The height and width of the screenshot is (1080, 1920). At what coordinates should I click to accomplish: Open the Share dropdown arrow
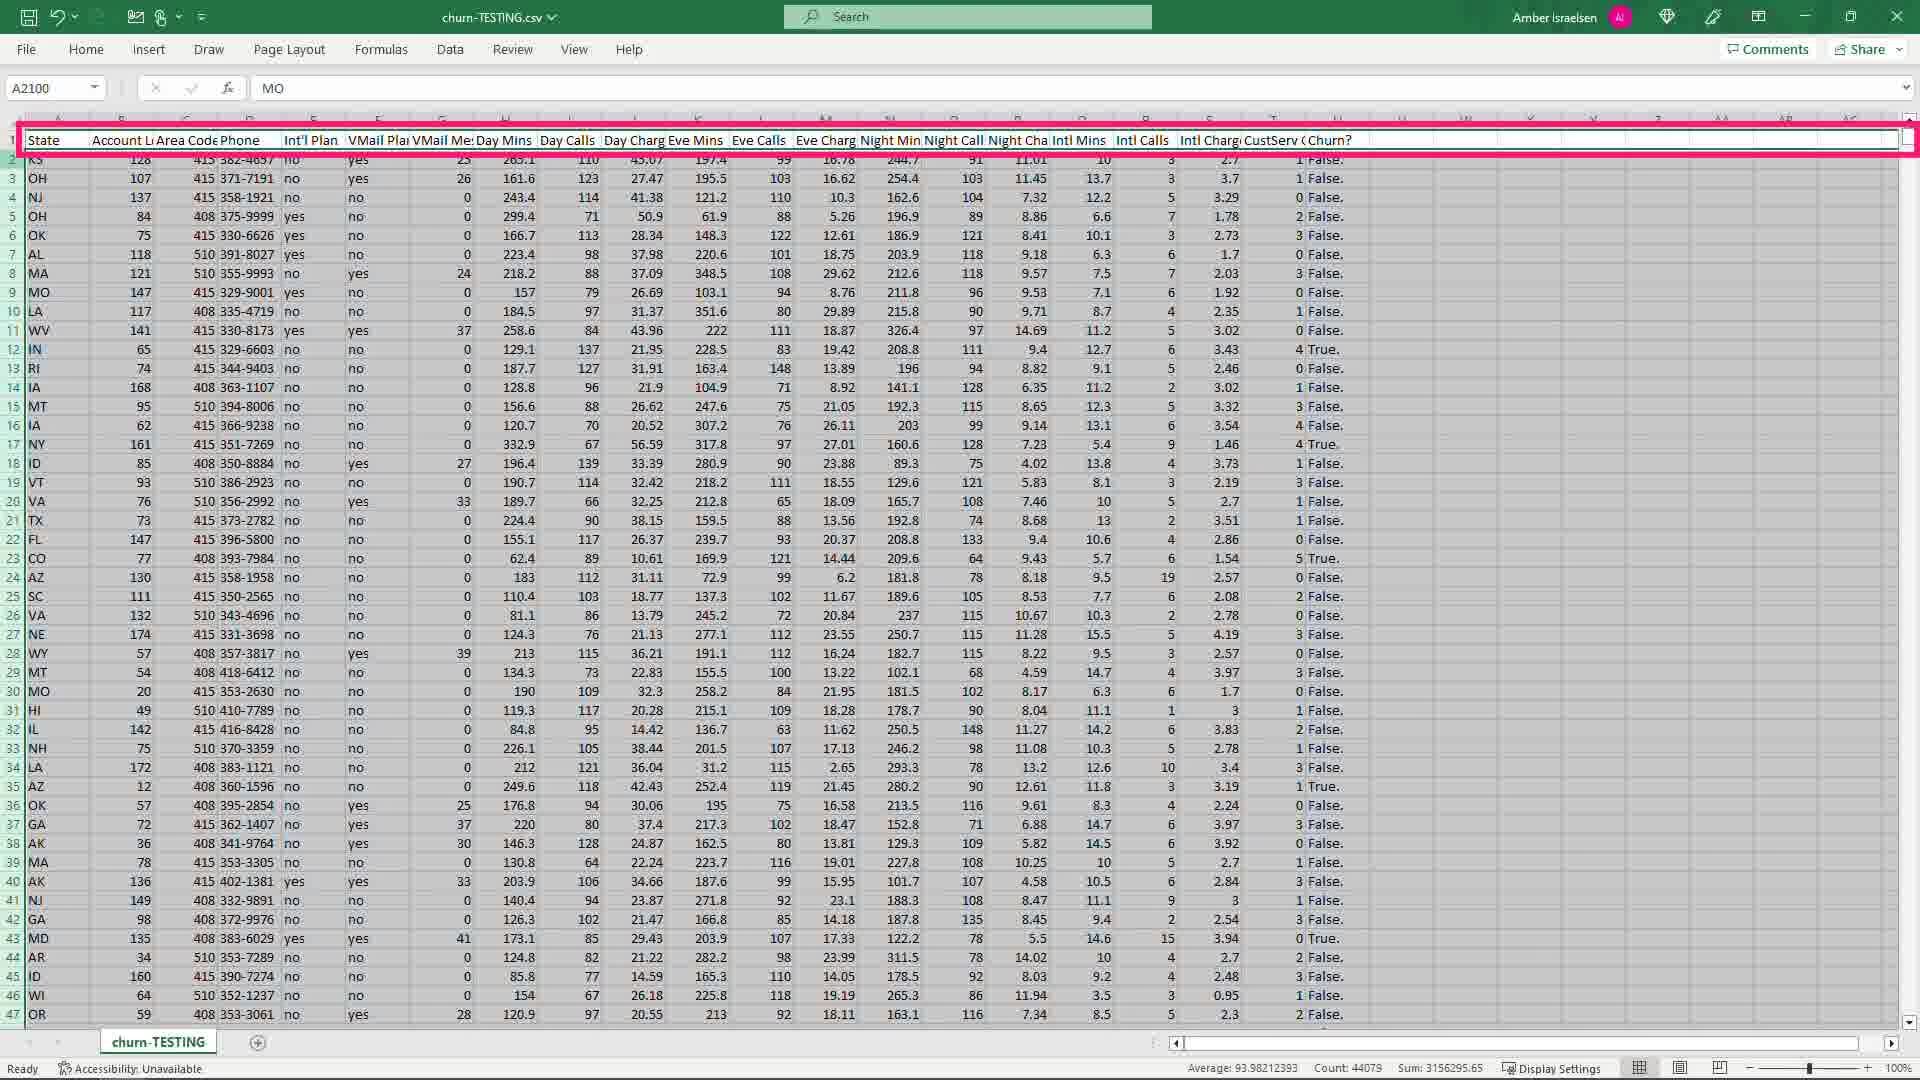1899,49
